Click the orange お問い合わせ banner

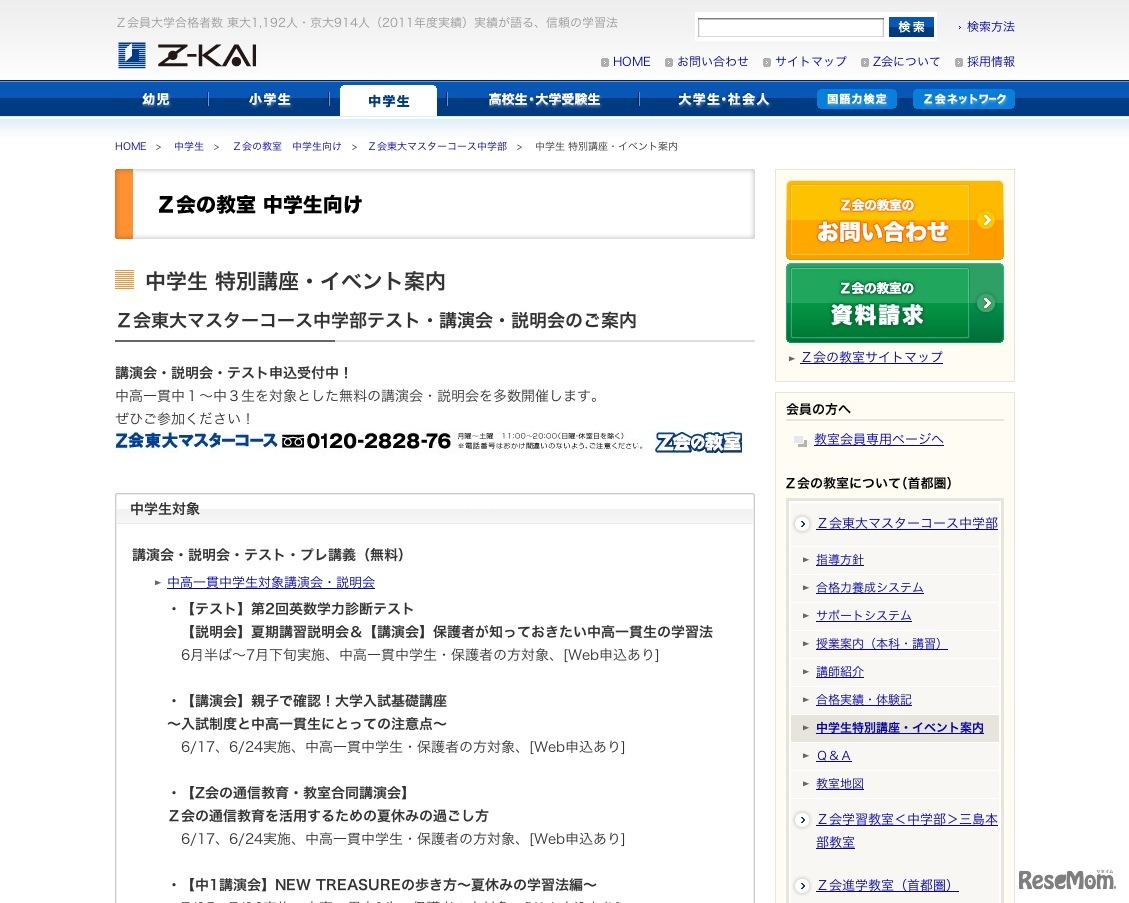point(893,219)
